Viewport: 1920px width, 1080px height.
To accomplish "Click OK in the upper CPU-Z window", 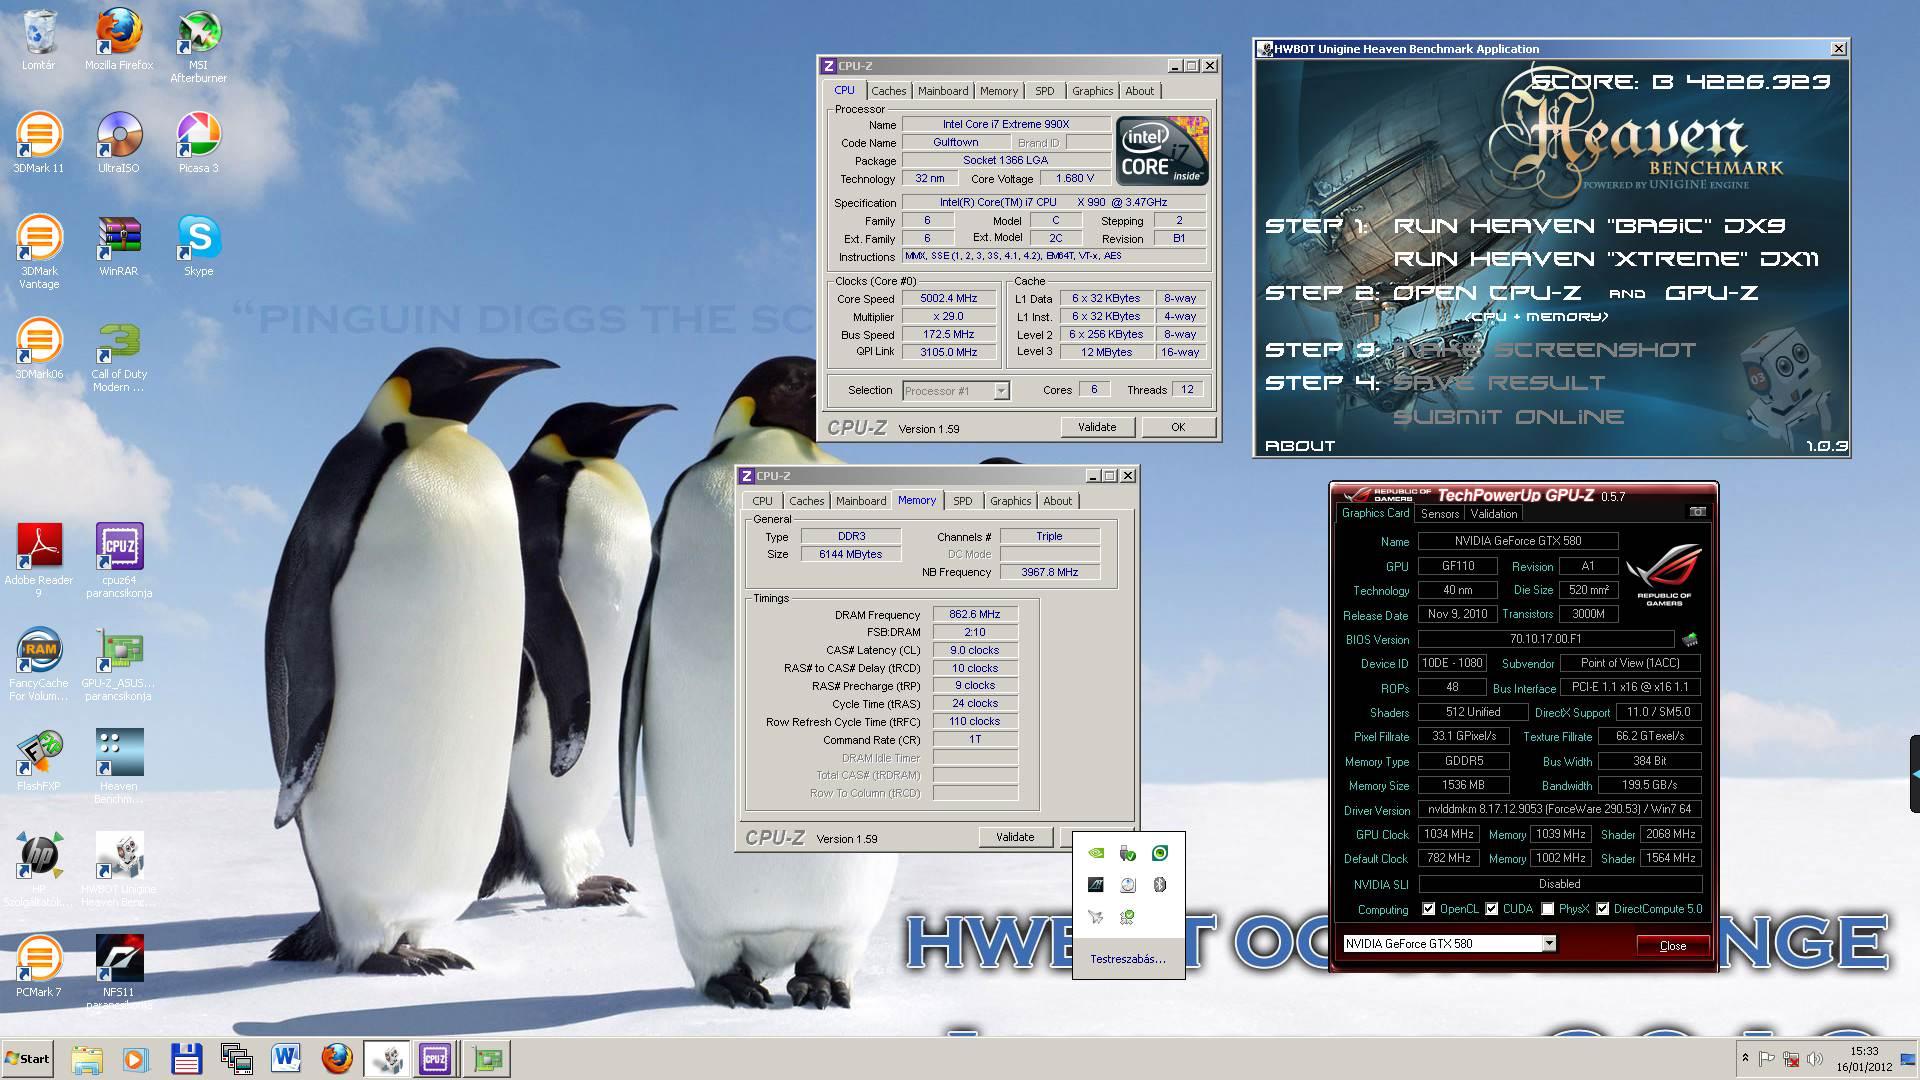I will 1178,427.
